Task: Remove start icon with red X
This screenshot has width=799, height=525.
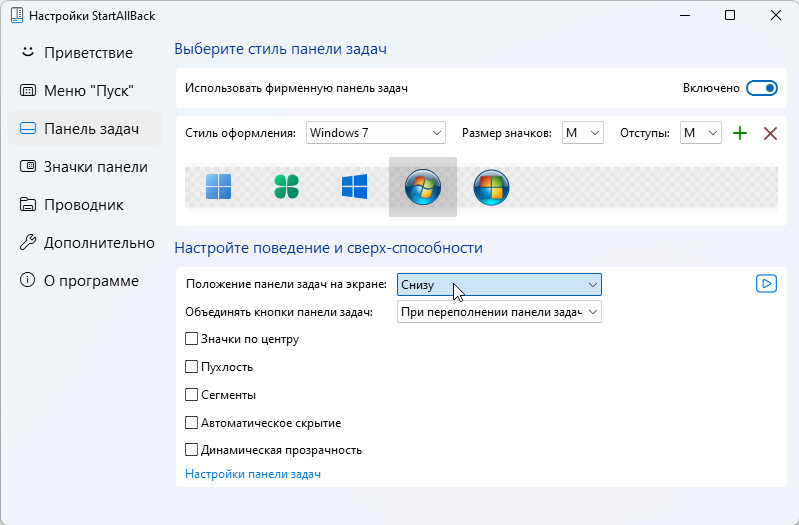Action: click(770, 134)
